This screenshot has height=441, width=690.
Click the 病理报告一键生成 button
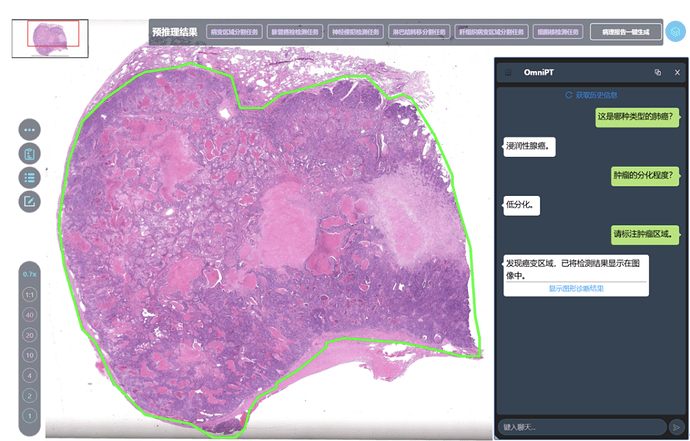(626, 32)
